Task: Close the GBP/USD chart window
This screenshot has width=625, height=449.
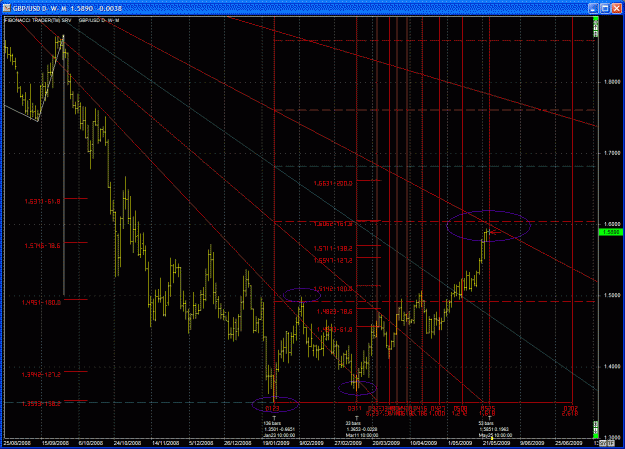Action: pos(617,8)
